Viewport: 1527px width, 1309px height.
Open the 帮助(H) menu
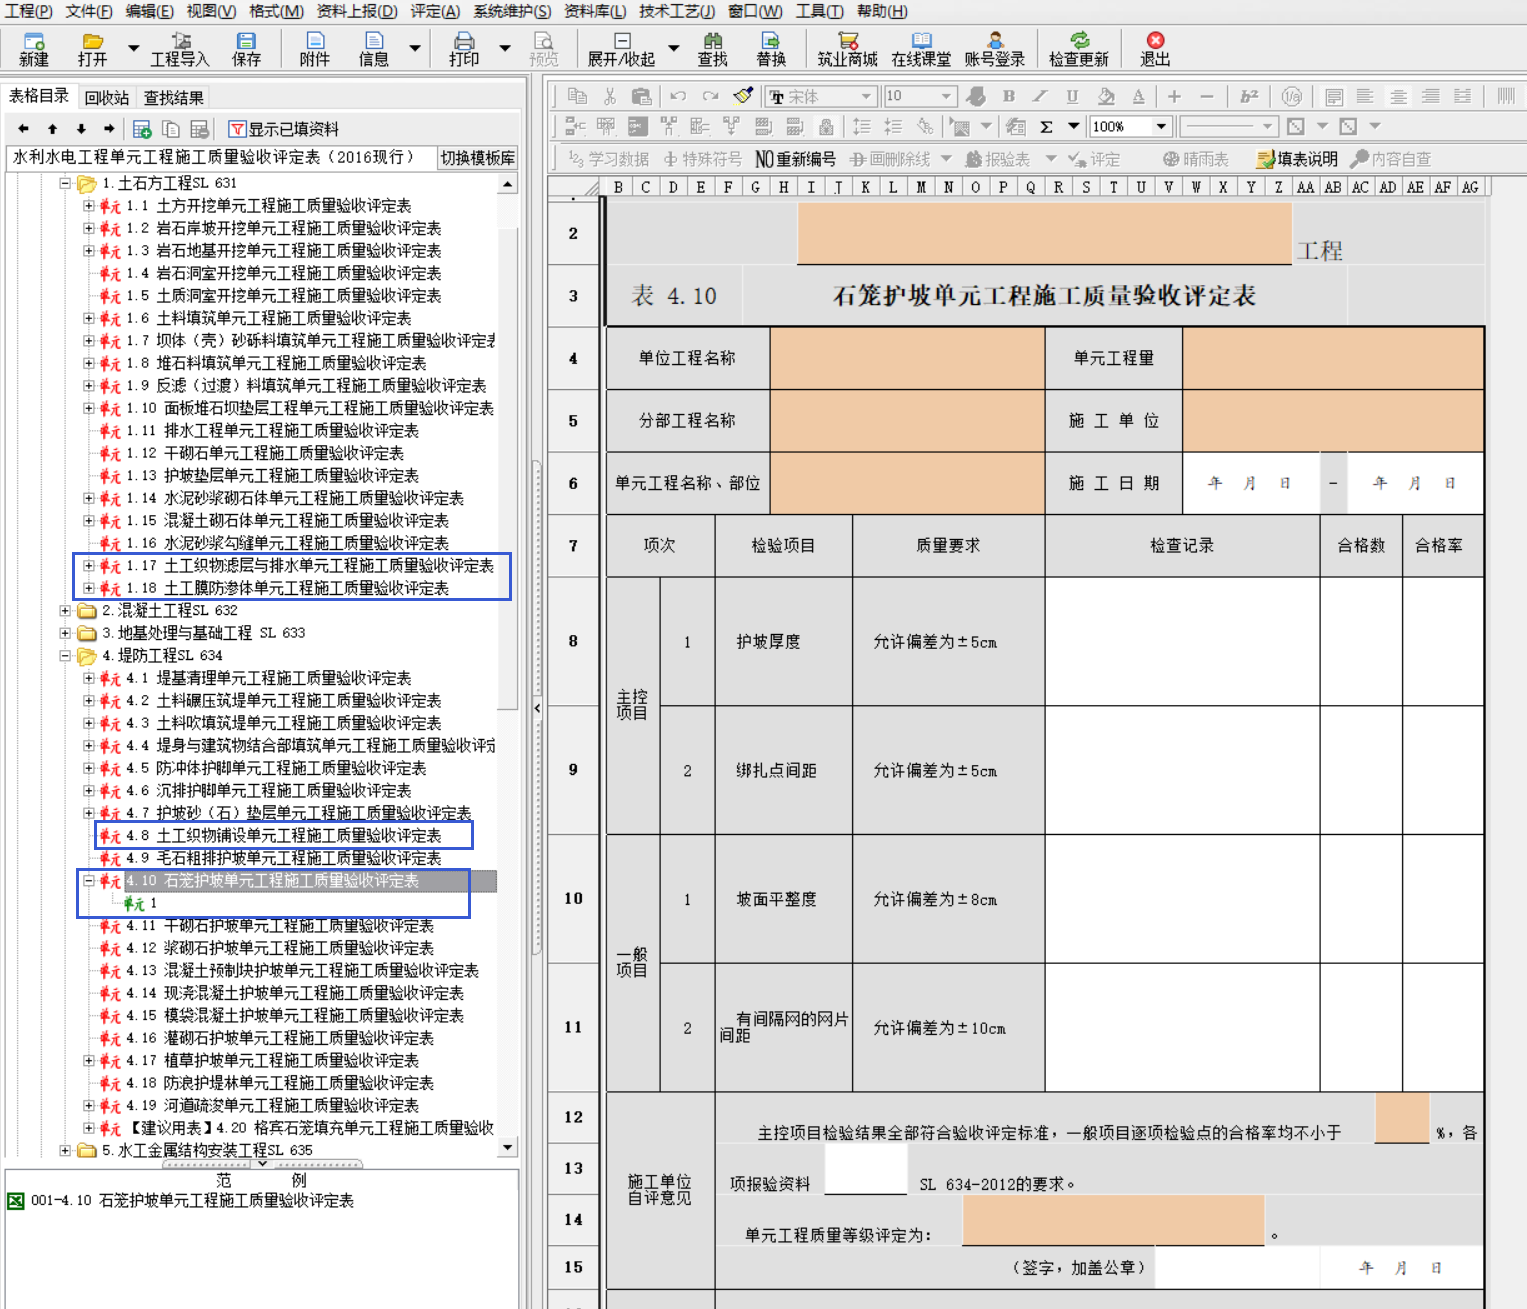pyautogui.click(x=882, y=11)
